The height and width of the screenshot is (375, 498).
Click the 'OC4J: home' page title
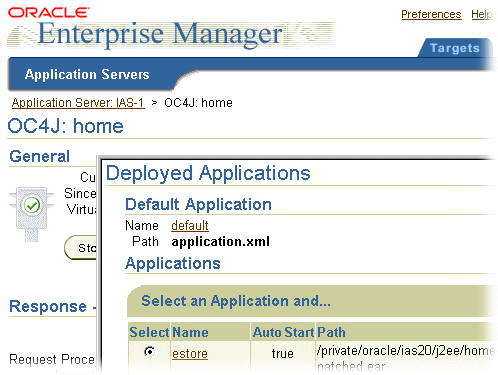click(65, 126)
